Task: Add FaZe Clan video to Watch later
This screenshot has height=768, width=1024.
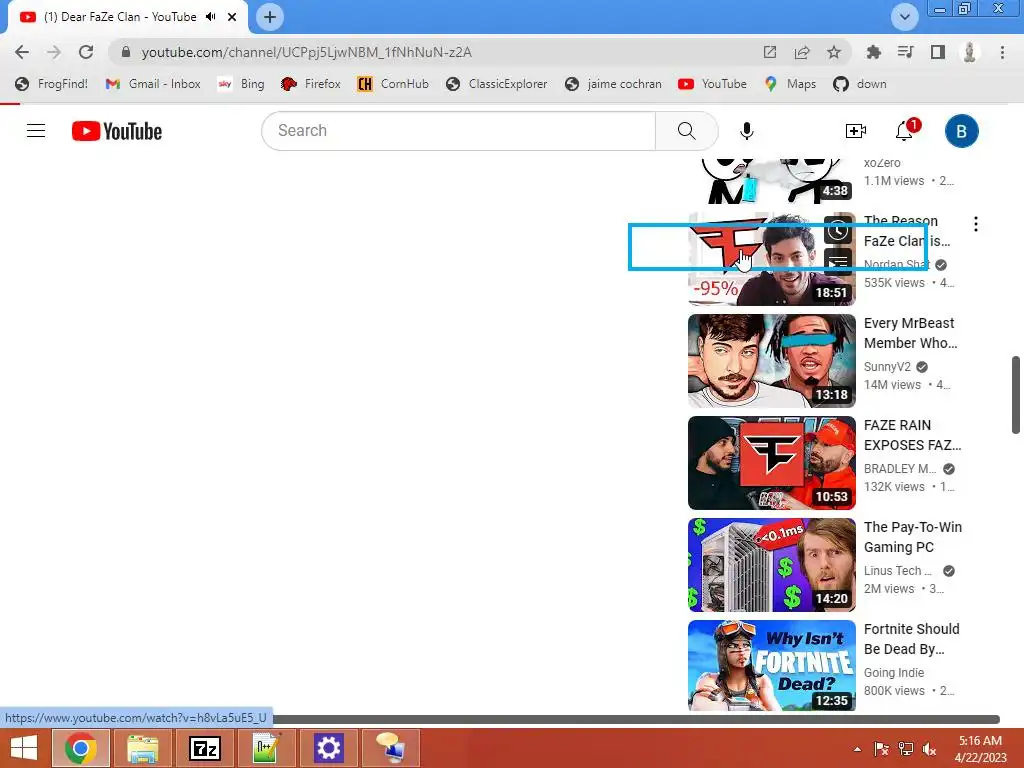Action: pyautogui.click(x=838, y=229)
